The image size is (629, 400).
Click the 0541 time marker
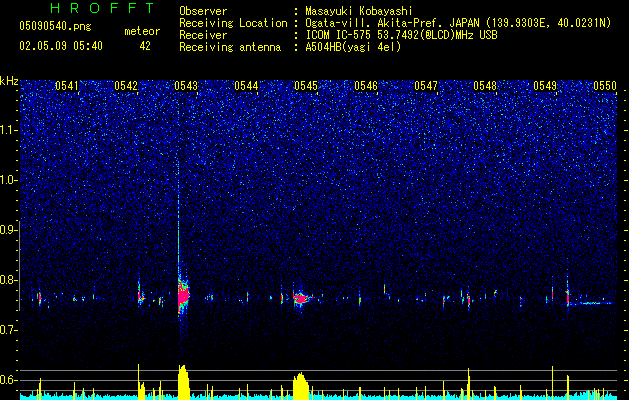(67, 85)
